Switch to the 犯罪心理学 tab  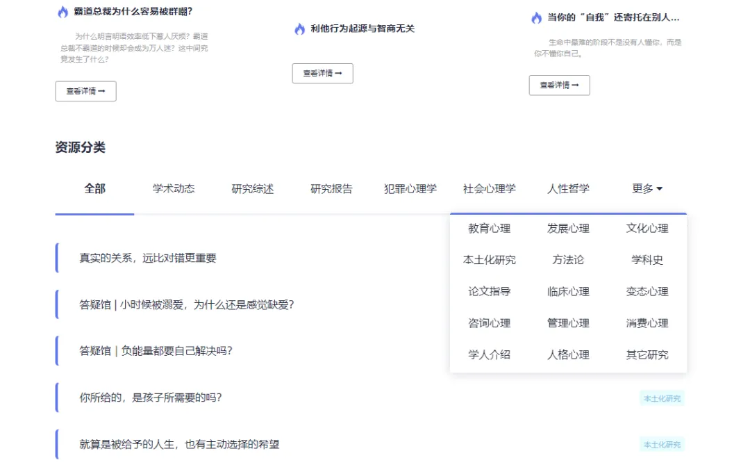click(410, 189)
